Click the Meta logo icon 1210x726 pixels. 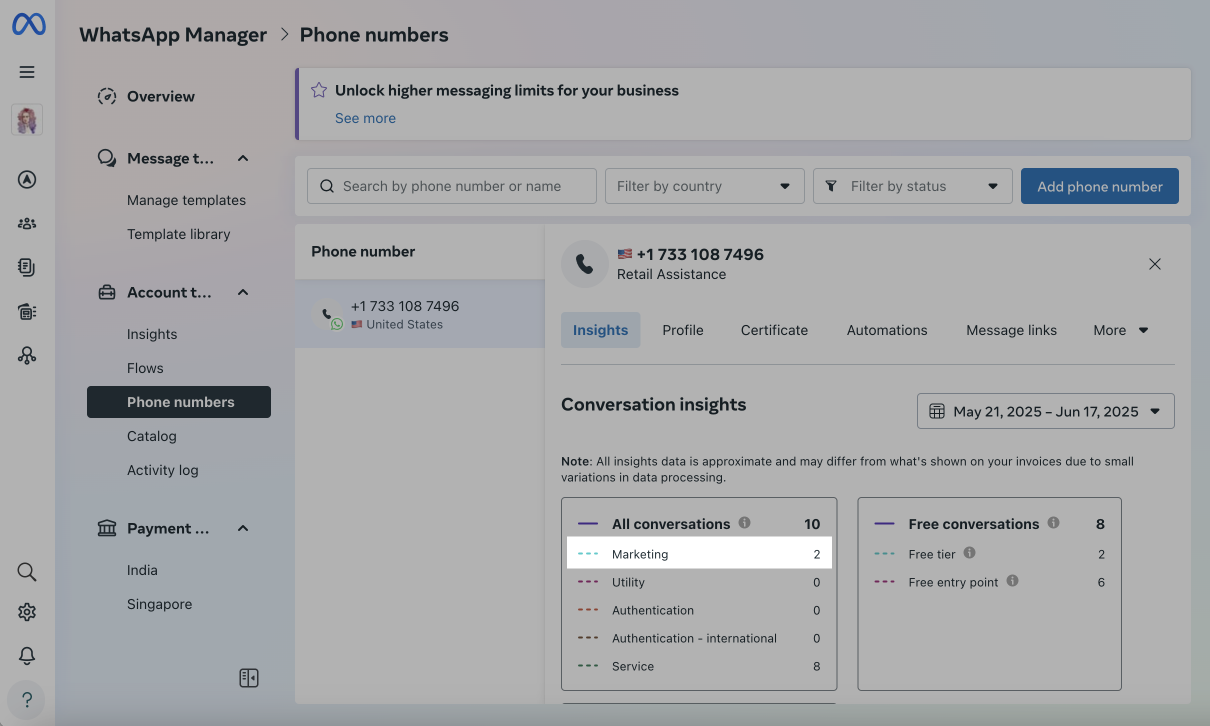point(28,24)
